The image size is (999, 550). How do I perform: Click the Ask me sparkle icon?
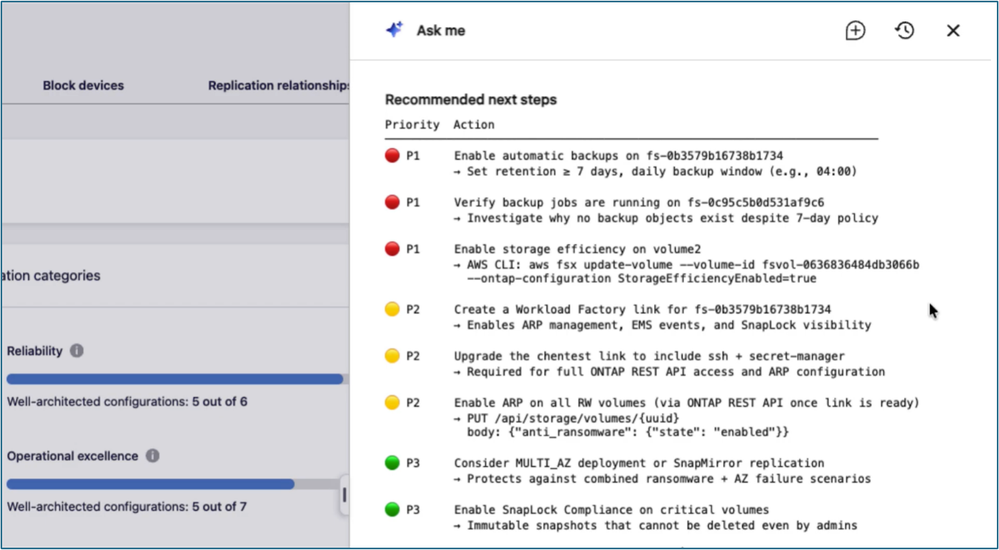click(x=394, y=30)
